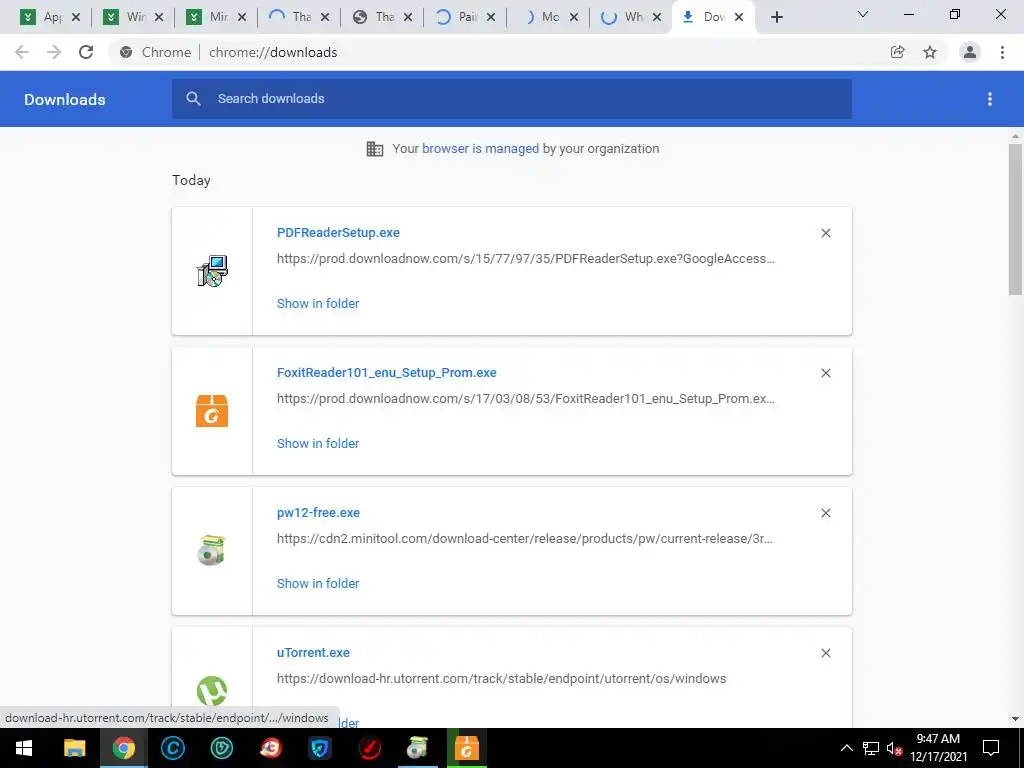This screenshot has width=1024, height=768.
Task: Close the 'App' tab
Action: click(x=76, y=18)
